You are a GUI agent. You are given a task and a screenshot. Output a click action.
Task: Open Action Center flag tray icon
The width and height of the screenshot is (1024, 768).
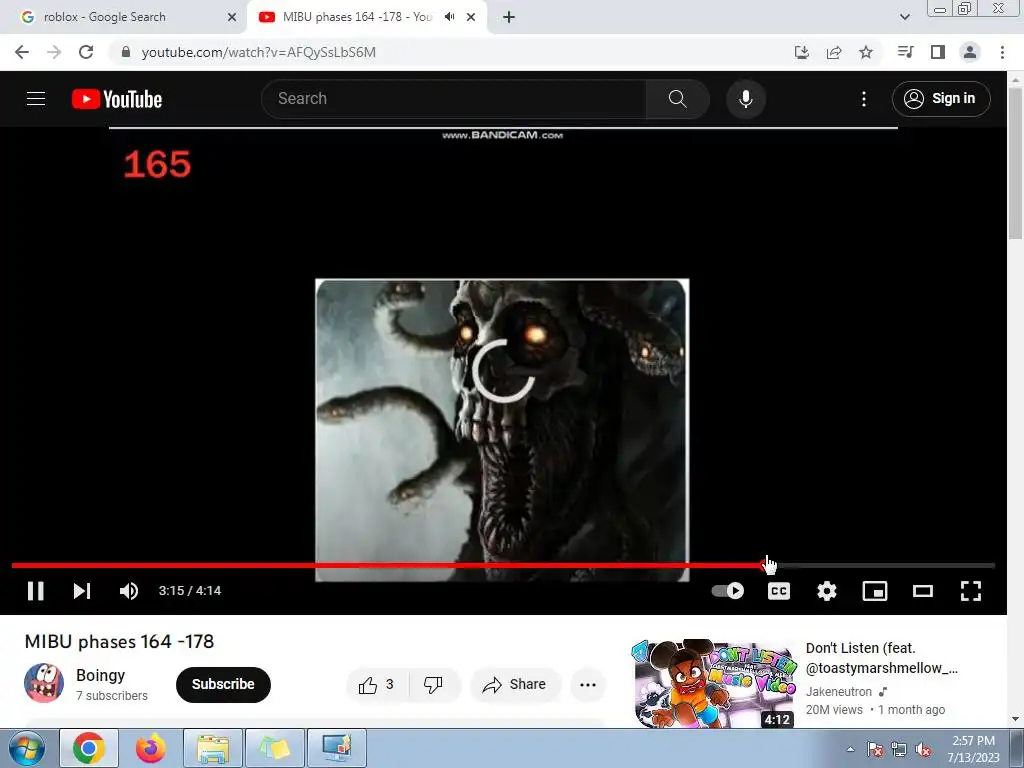(874, 749)
